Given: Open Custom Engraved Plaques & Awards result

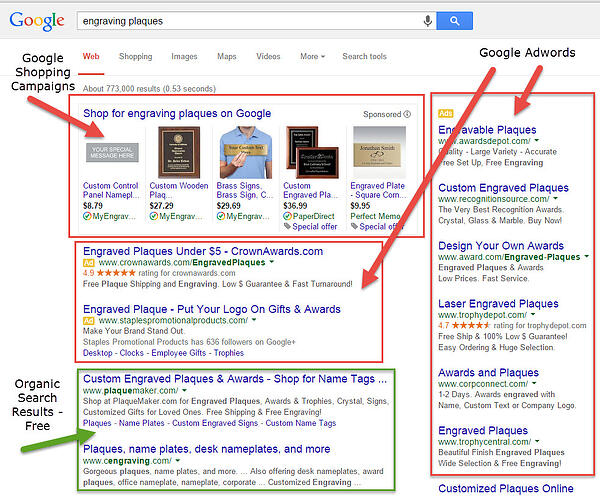Looking at the screenshot, I should 235,379.
